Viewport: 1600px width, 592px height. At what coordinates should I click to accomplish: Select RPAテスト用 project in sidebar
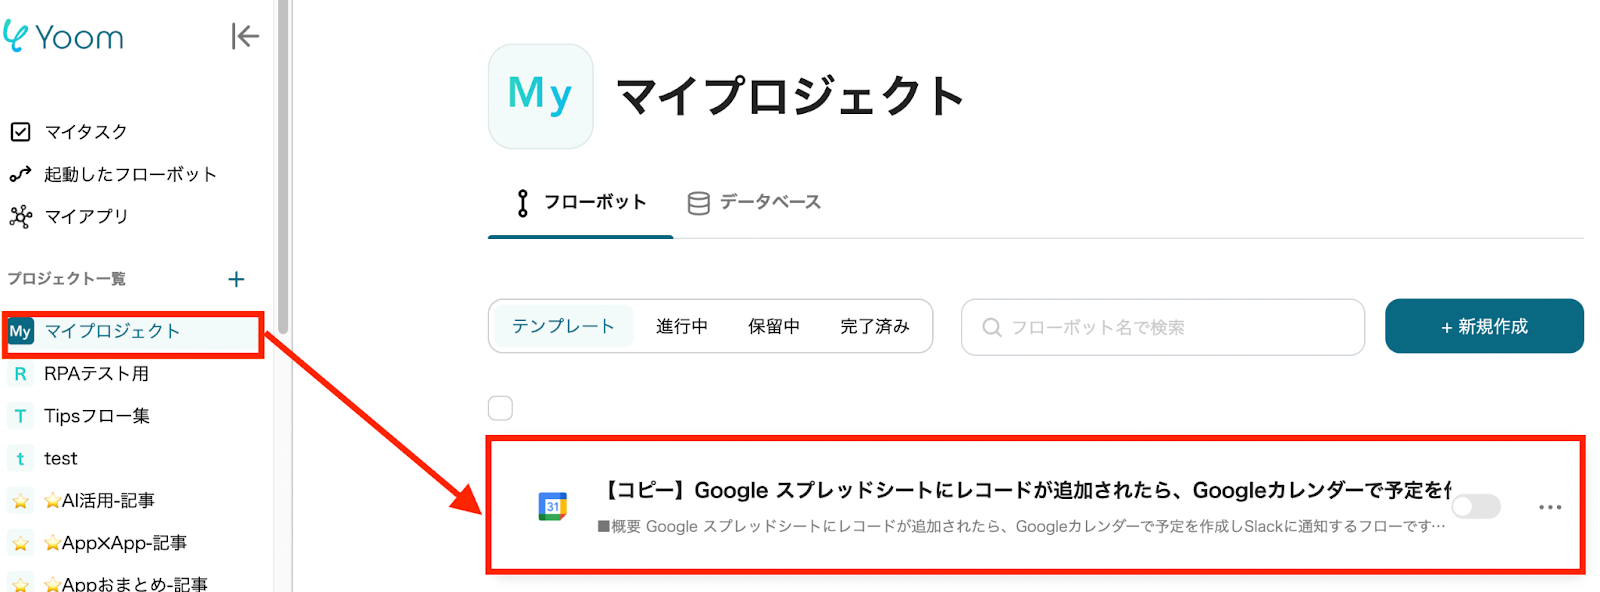[96, 374]
